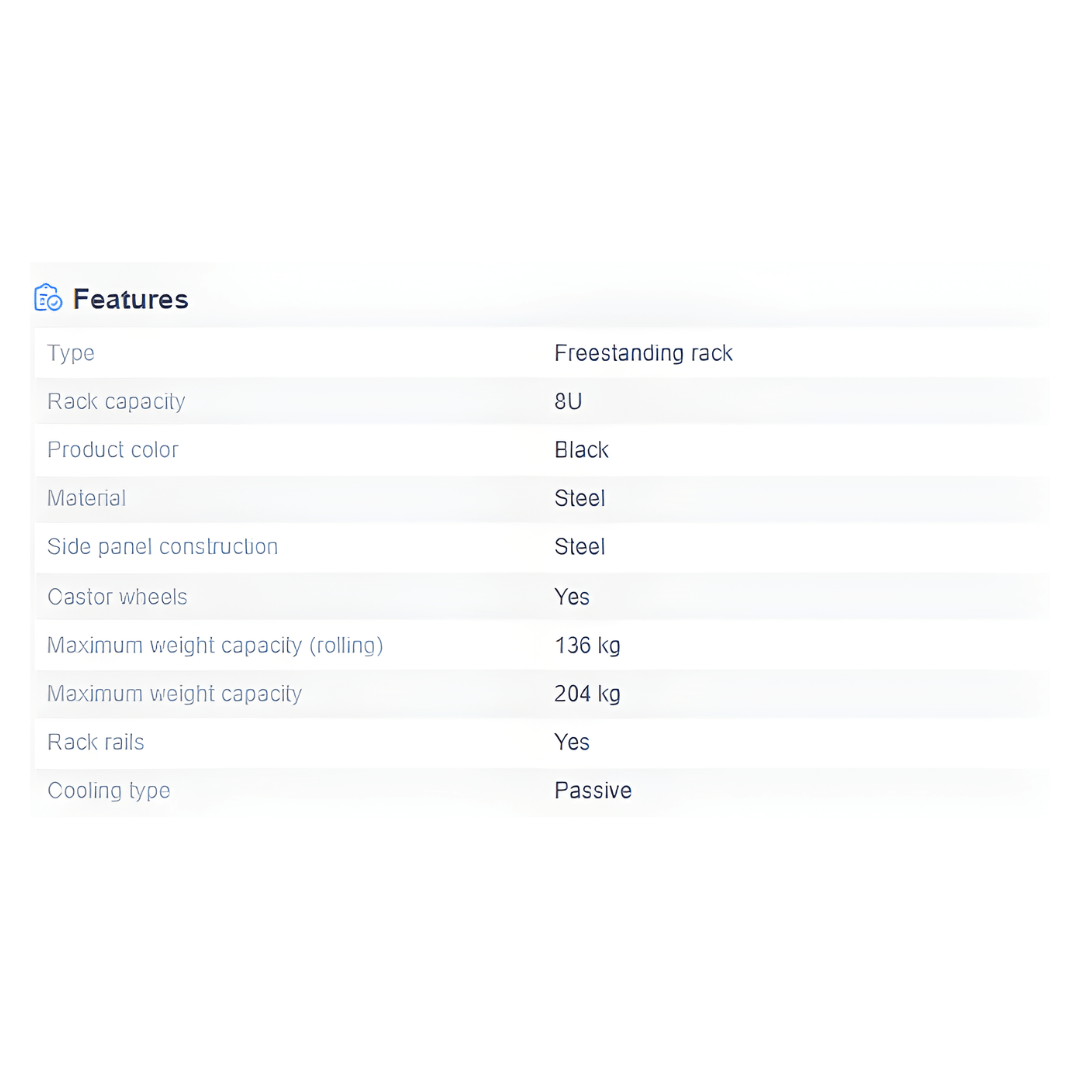
Task: Click the Freestanding rack value
Action: (x=643, y=353)
